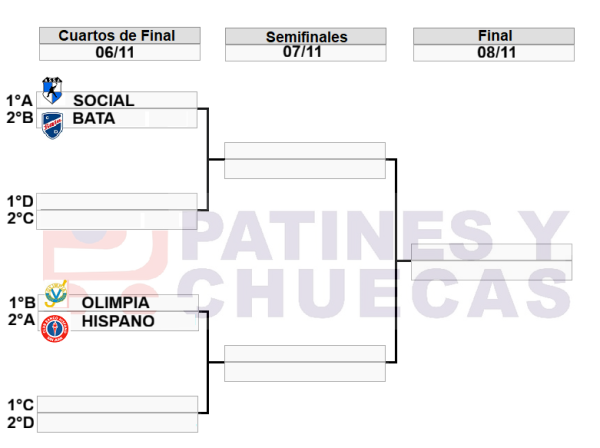600x448 pixels.
Task: Click the upper slot of the Final match
Action: tap(491, 252)
